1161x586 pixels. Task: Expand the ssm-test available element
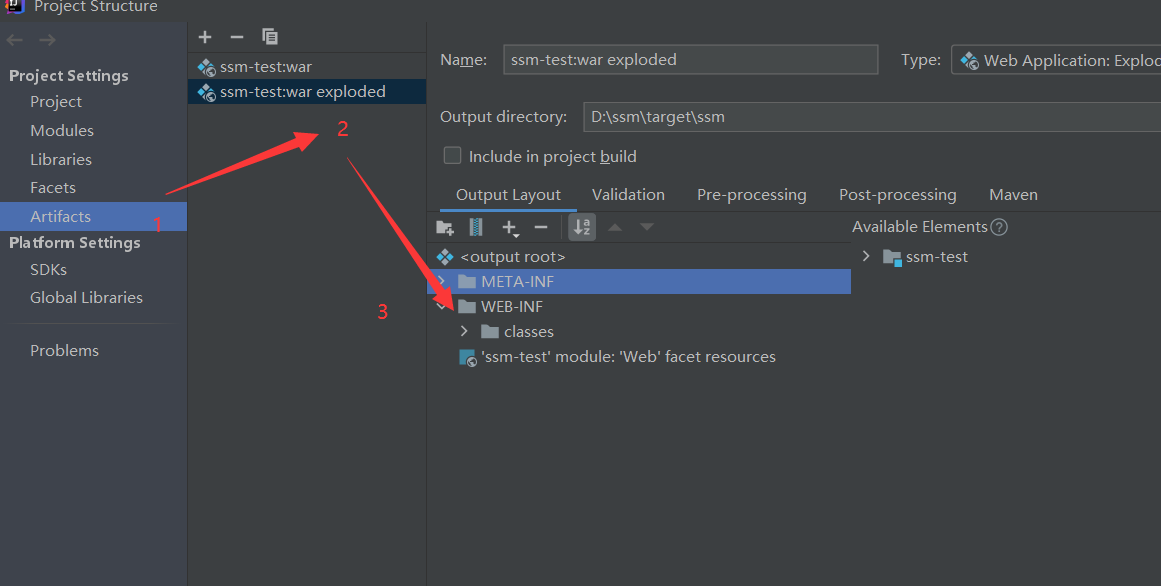tap(866, 256)
